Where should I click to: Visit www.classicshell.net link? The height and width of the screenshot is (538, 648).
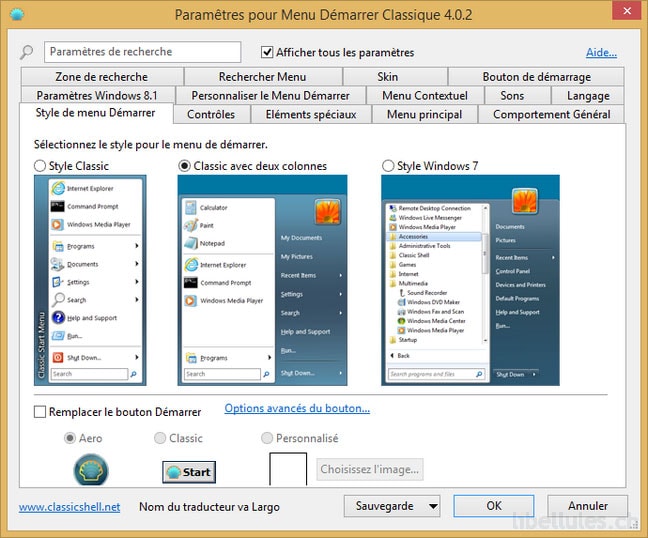(69, 507)
